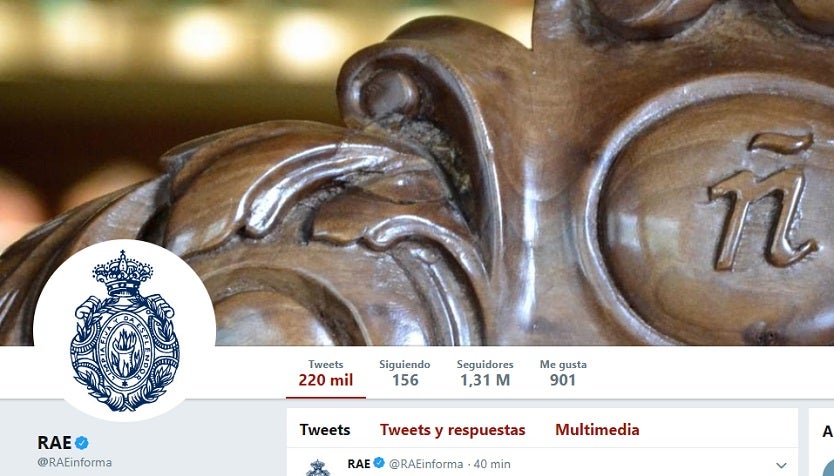Click the verified badge in the tweet header
The height and width of the screenshot is (476, 834).
(x=379, y=463)
